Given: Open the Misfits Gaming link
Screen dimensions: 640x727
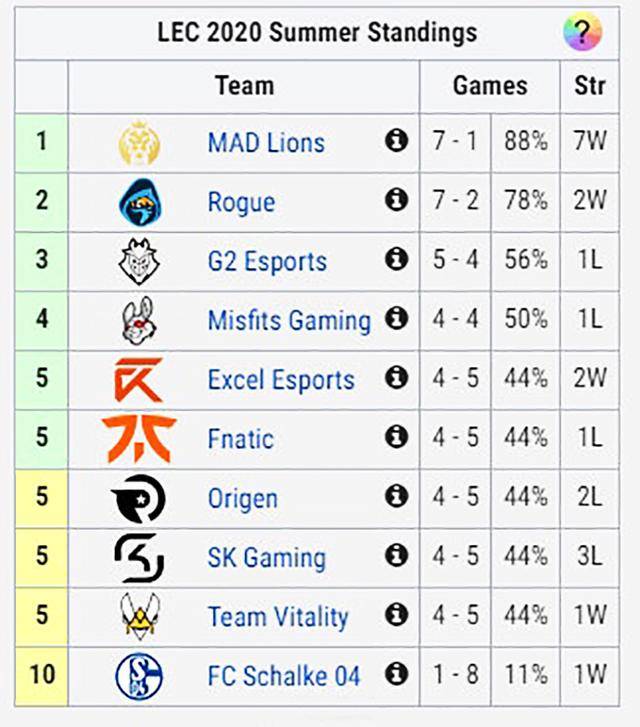Looking at the screenshot, I should point(289,321).
